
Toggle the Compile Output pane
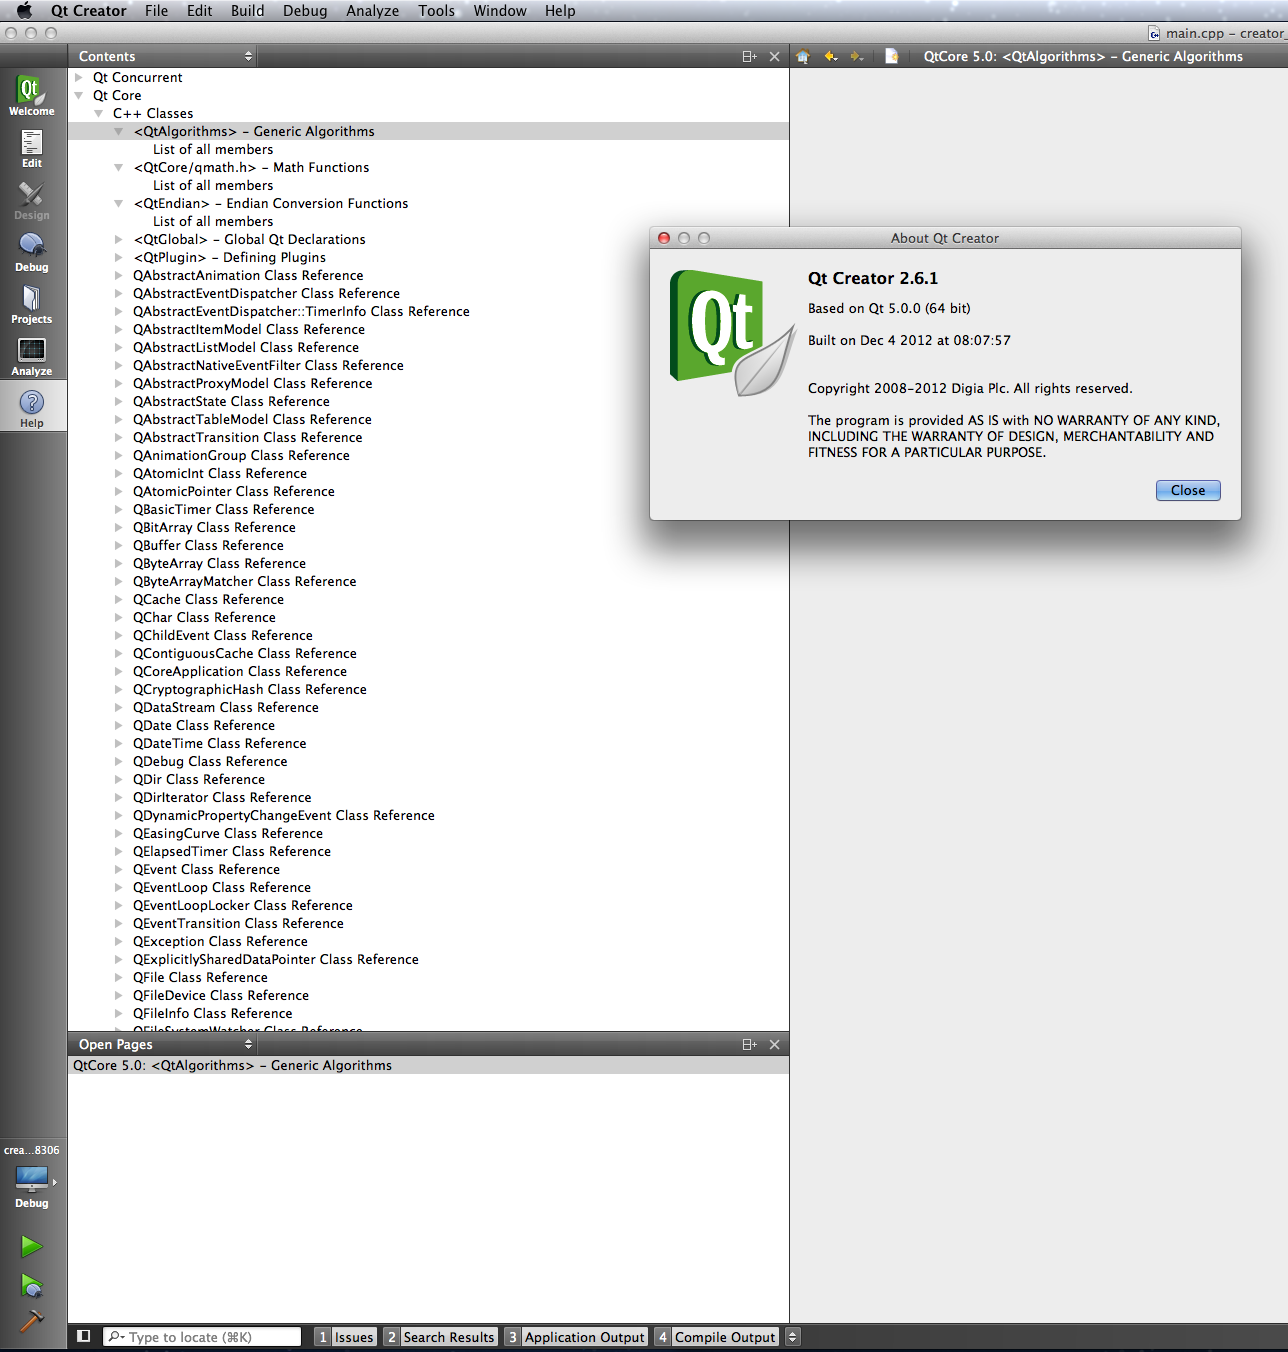[x=716, y=1337]
